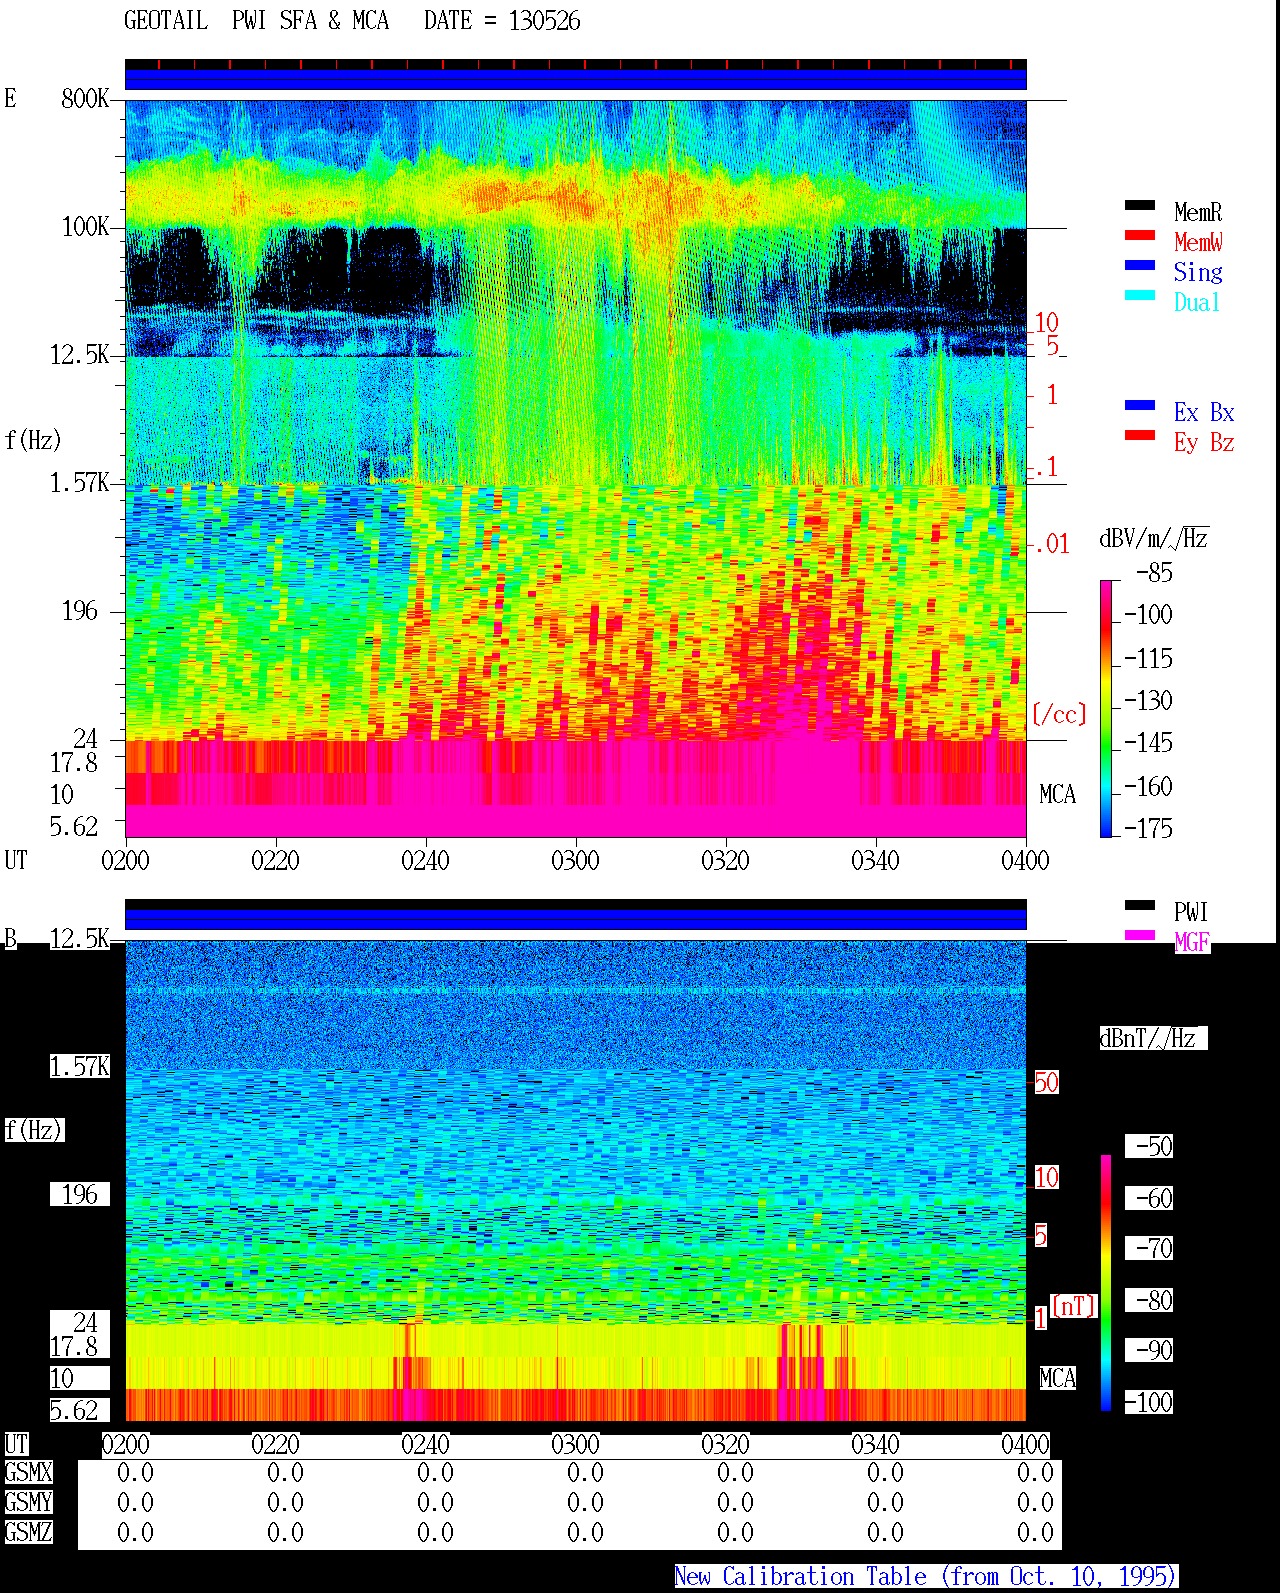The width and height of the screenshot is (1280, 1593).
Task: Click the -175 color scale value
Action: 1149,828
